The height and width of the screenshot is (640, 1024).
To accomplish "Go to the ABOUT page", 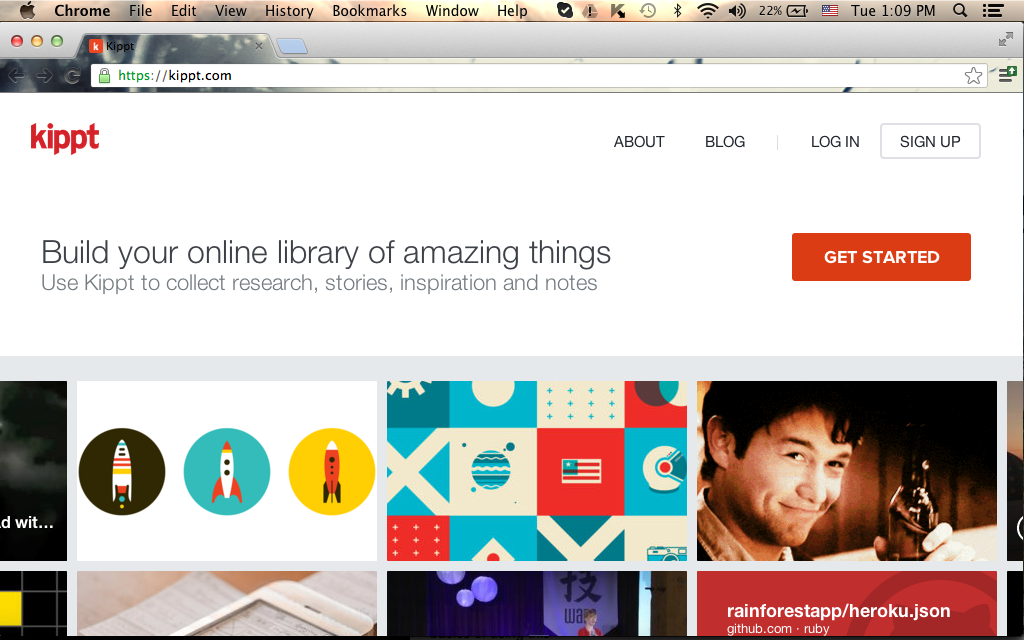I will (639, 142).
